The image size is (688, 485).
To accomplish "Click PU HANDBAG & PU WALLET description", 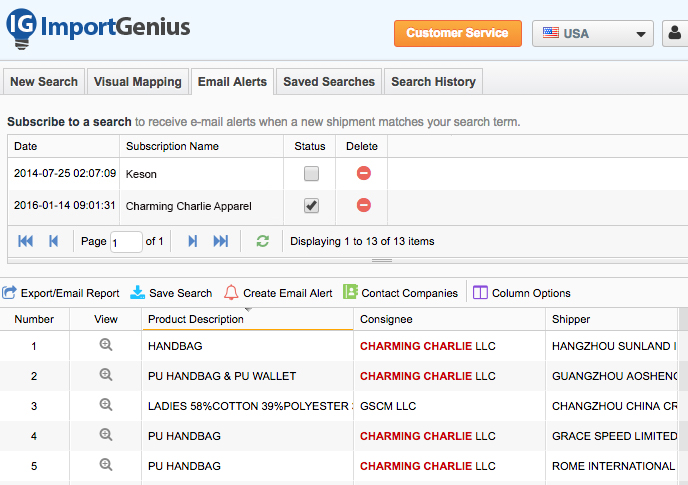I will [x=222, y=376].
